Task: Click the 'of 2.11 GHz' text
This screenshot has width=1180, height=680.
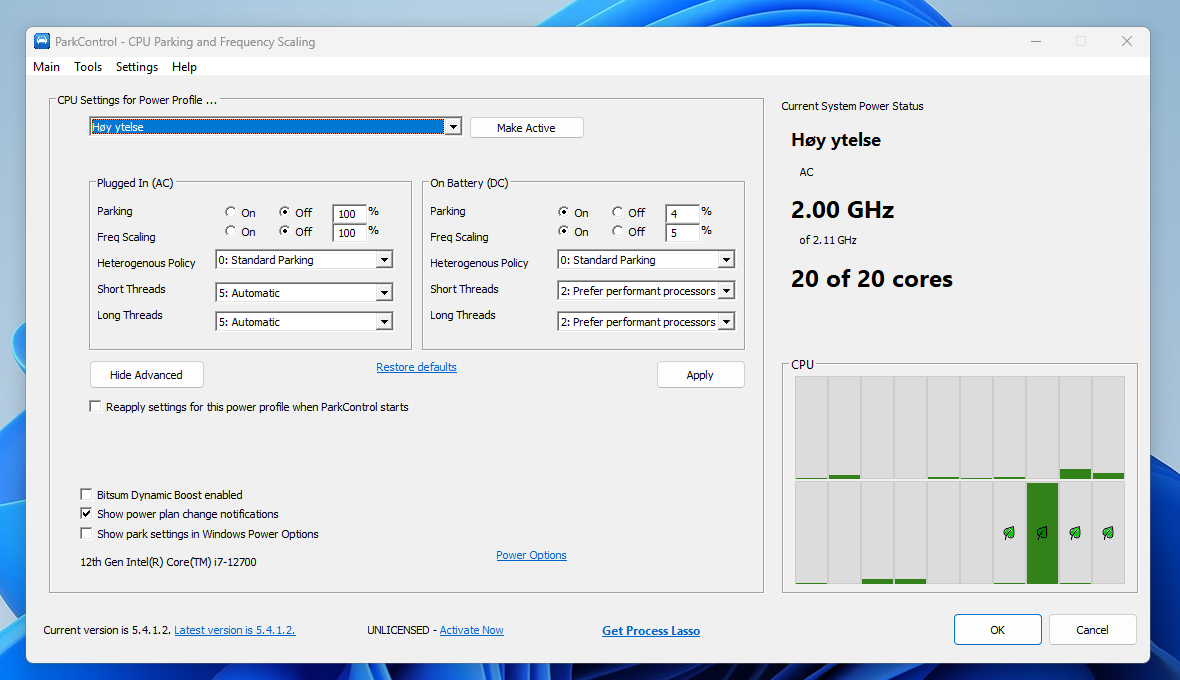Action: pos(828,240)
